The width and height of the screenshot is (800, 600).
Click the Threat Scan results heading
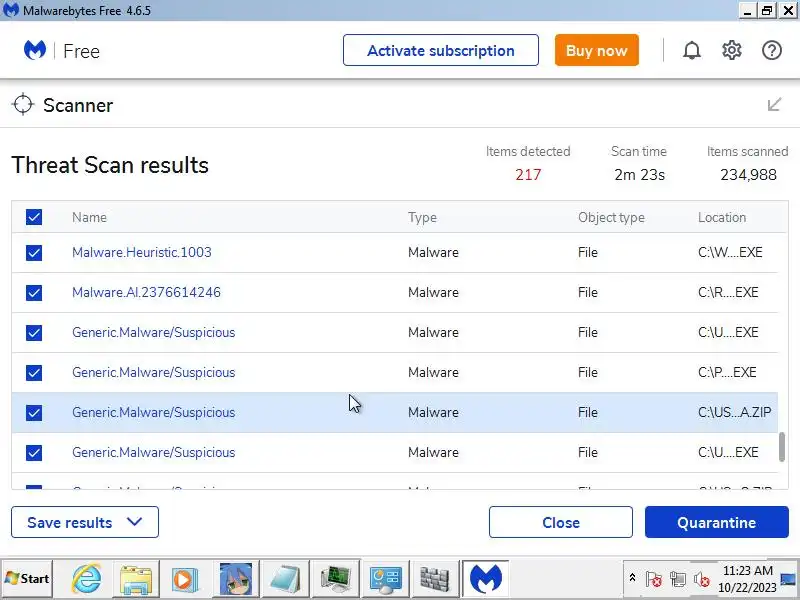(110, 165)
